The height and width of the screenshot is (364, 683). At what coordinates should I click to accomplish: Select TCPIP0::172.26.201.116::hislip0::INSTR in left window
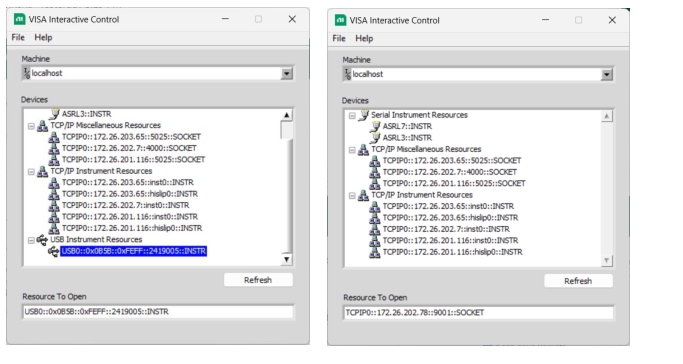pos(132,228)
